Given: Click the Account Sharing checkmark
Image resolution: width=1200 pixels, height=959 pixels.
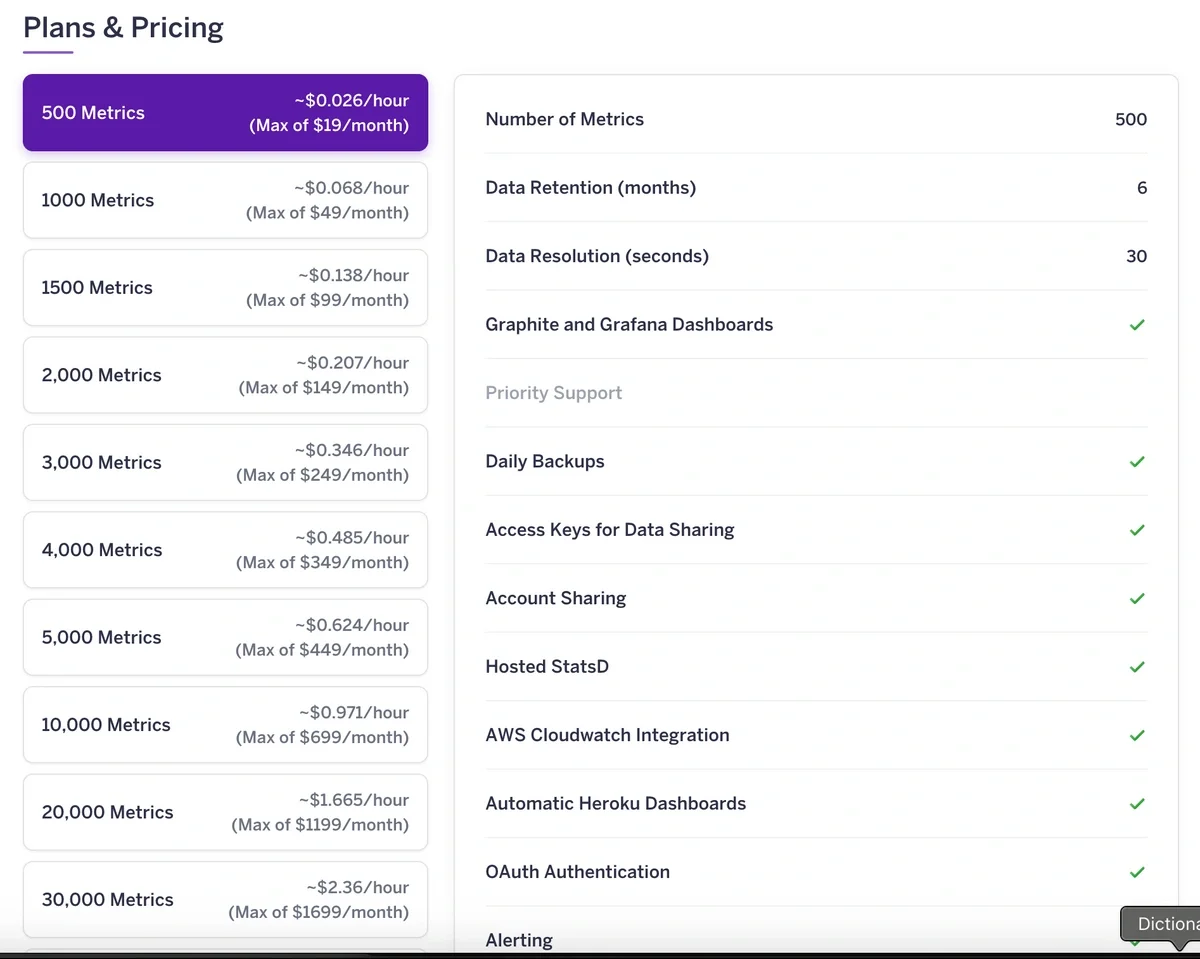Looking at the screenshot, I should [x=1137, y=598].
